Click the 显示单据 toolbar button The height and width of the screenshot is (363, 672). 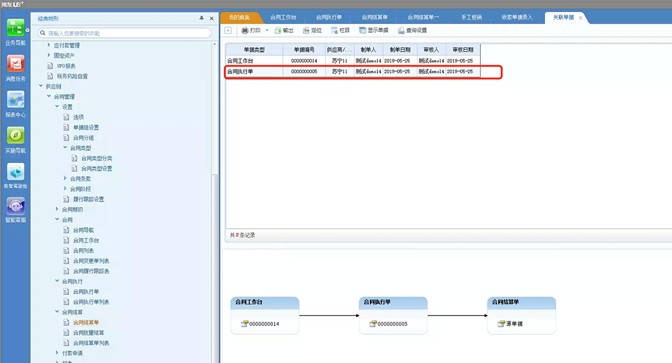[x=374, y=30]
